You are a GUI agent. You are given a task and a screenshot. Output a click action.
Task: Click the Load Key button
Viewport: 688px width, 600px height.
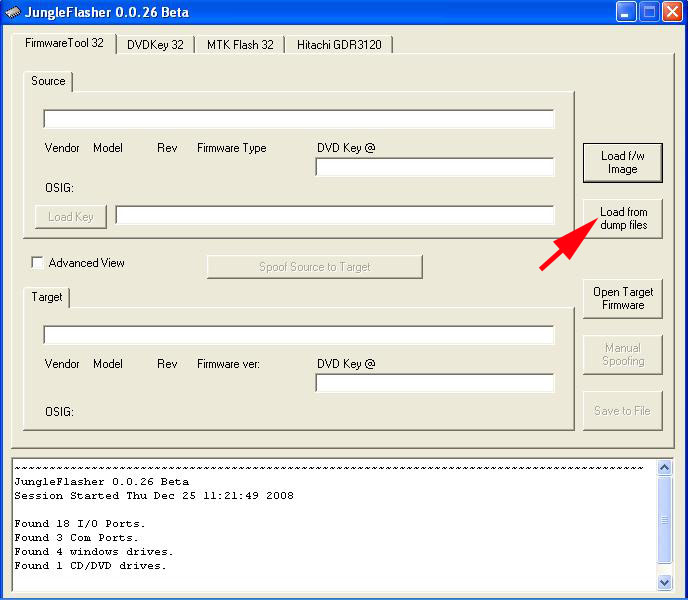(x=71, y=217)
